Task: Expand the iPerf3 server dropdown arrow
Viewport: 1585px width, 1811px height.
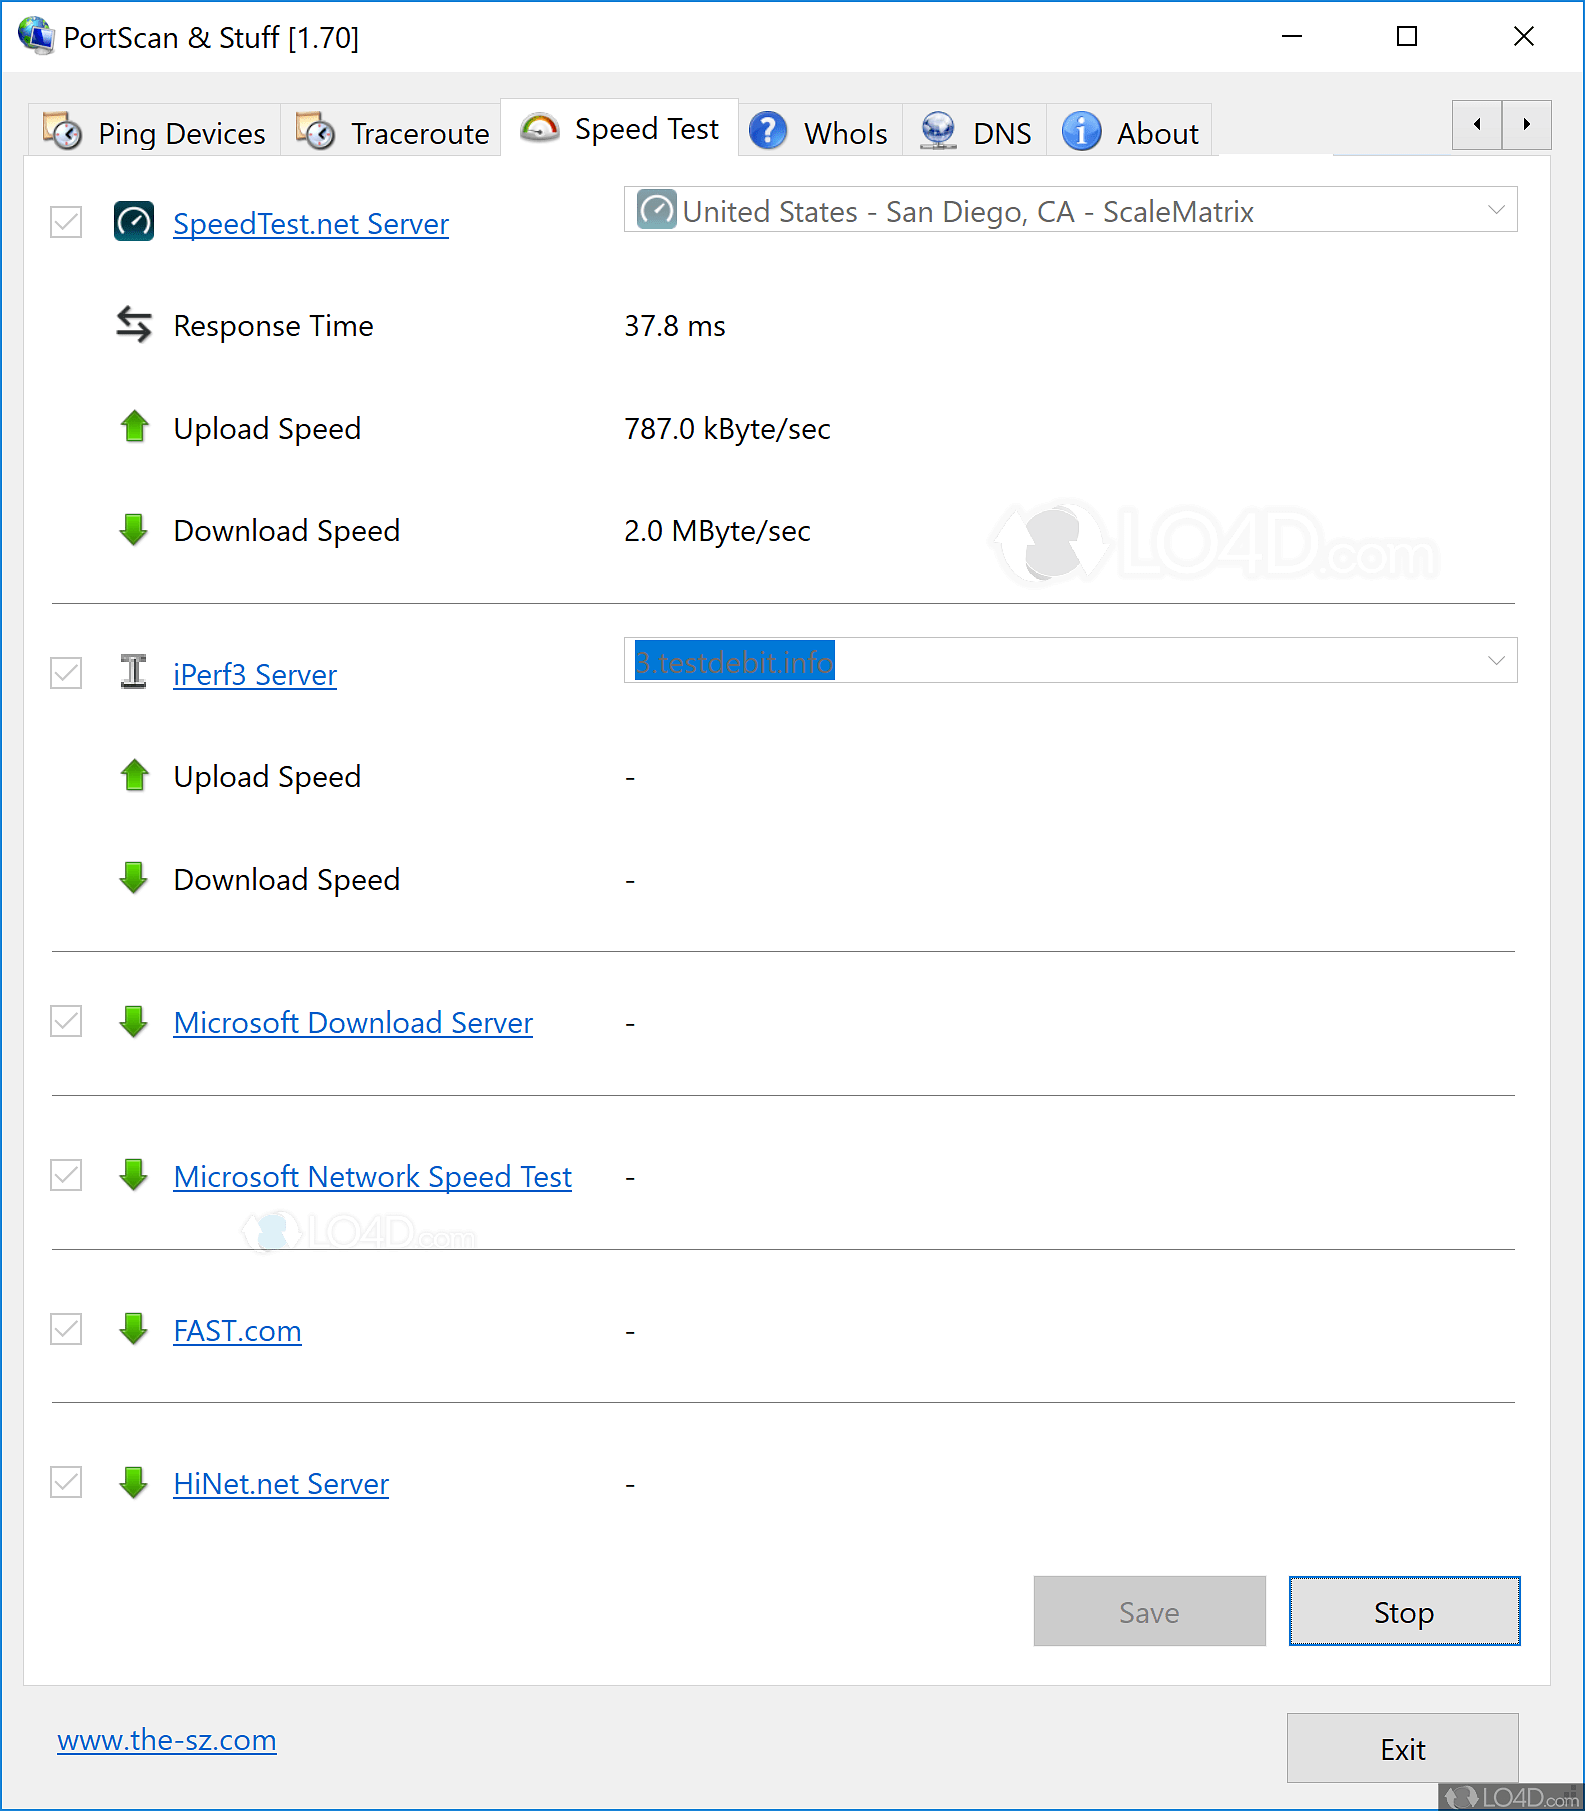Action: coord(1496,660)
